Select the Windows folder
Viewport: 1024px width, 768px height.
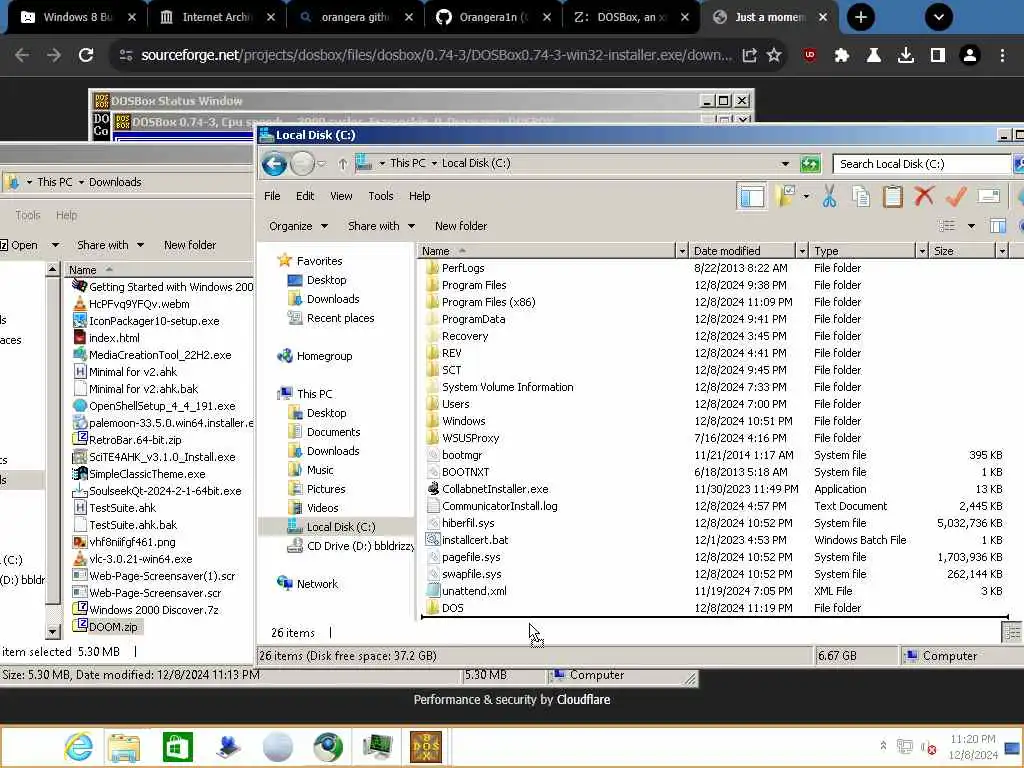455,421
